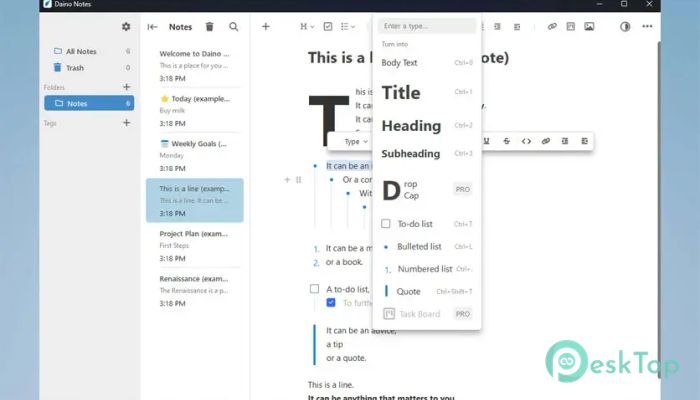The height and width of the screenshot is (400, 700).
Task: Insert an image from the top toolbar
Action: click(x=589, y=27)
